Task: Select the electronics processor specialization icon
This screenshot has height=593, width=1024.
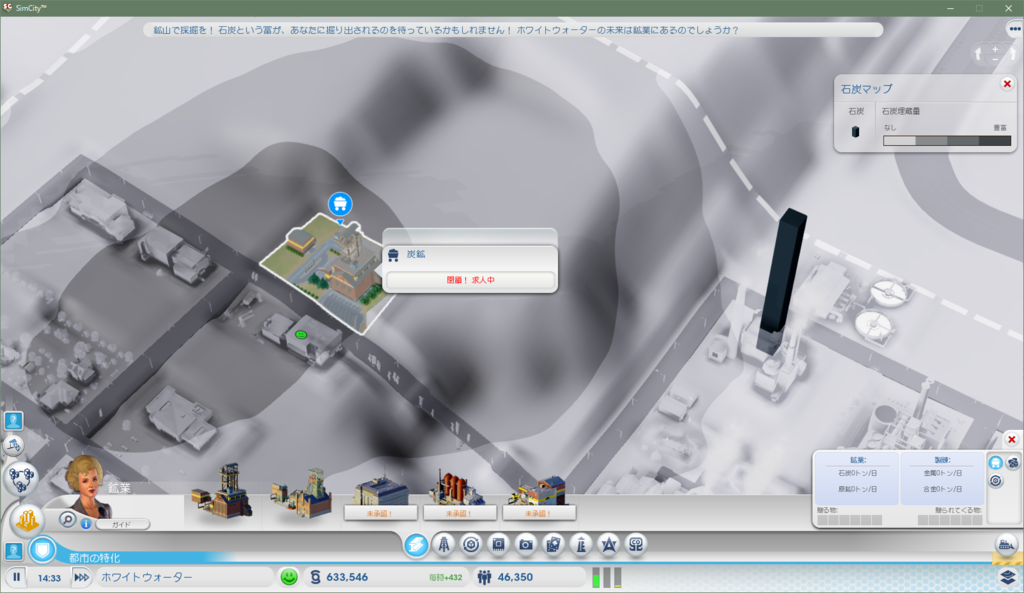Action: pyautogui.click(x=498, y=544)
